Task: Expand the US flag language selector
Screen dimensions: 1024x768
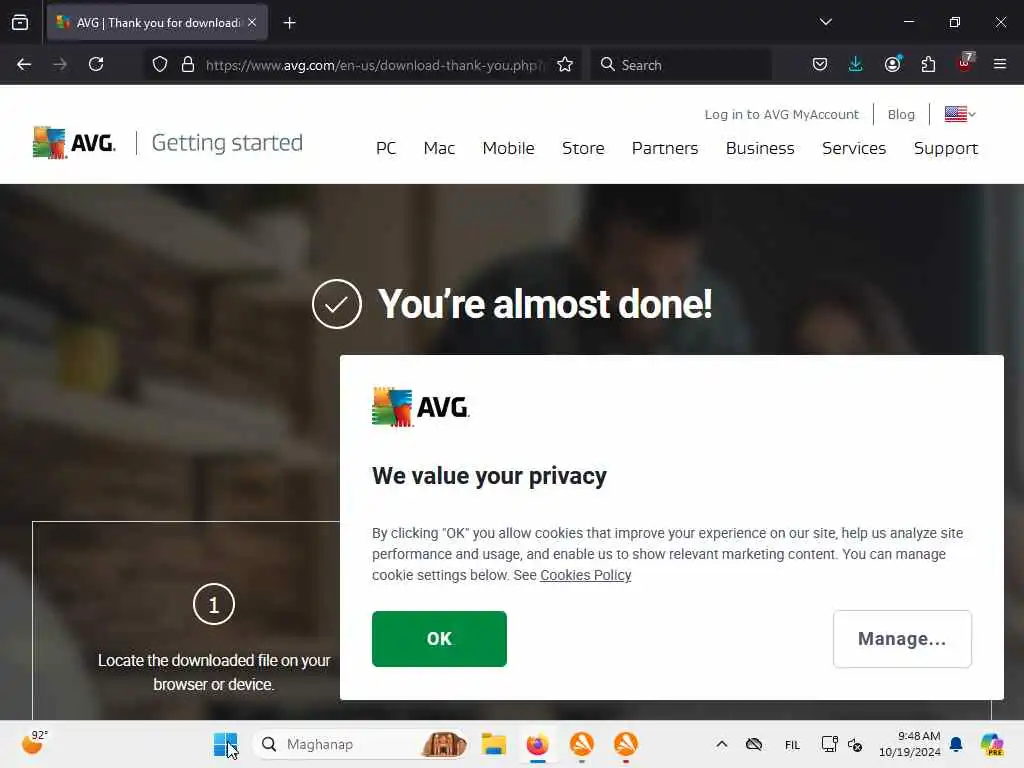Action: [x=960, y=114]
